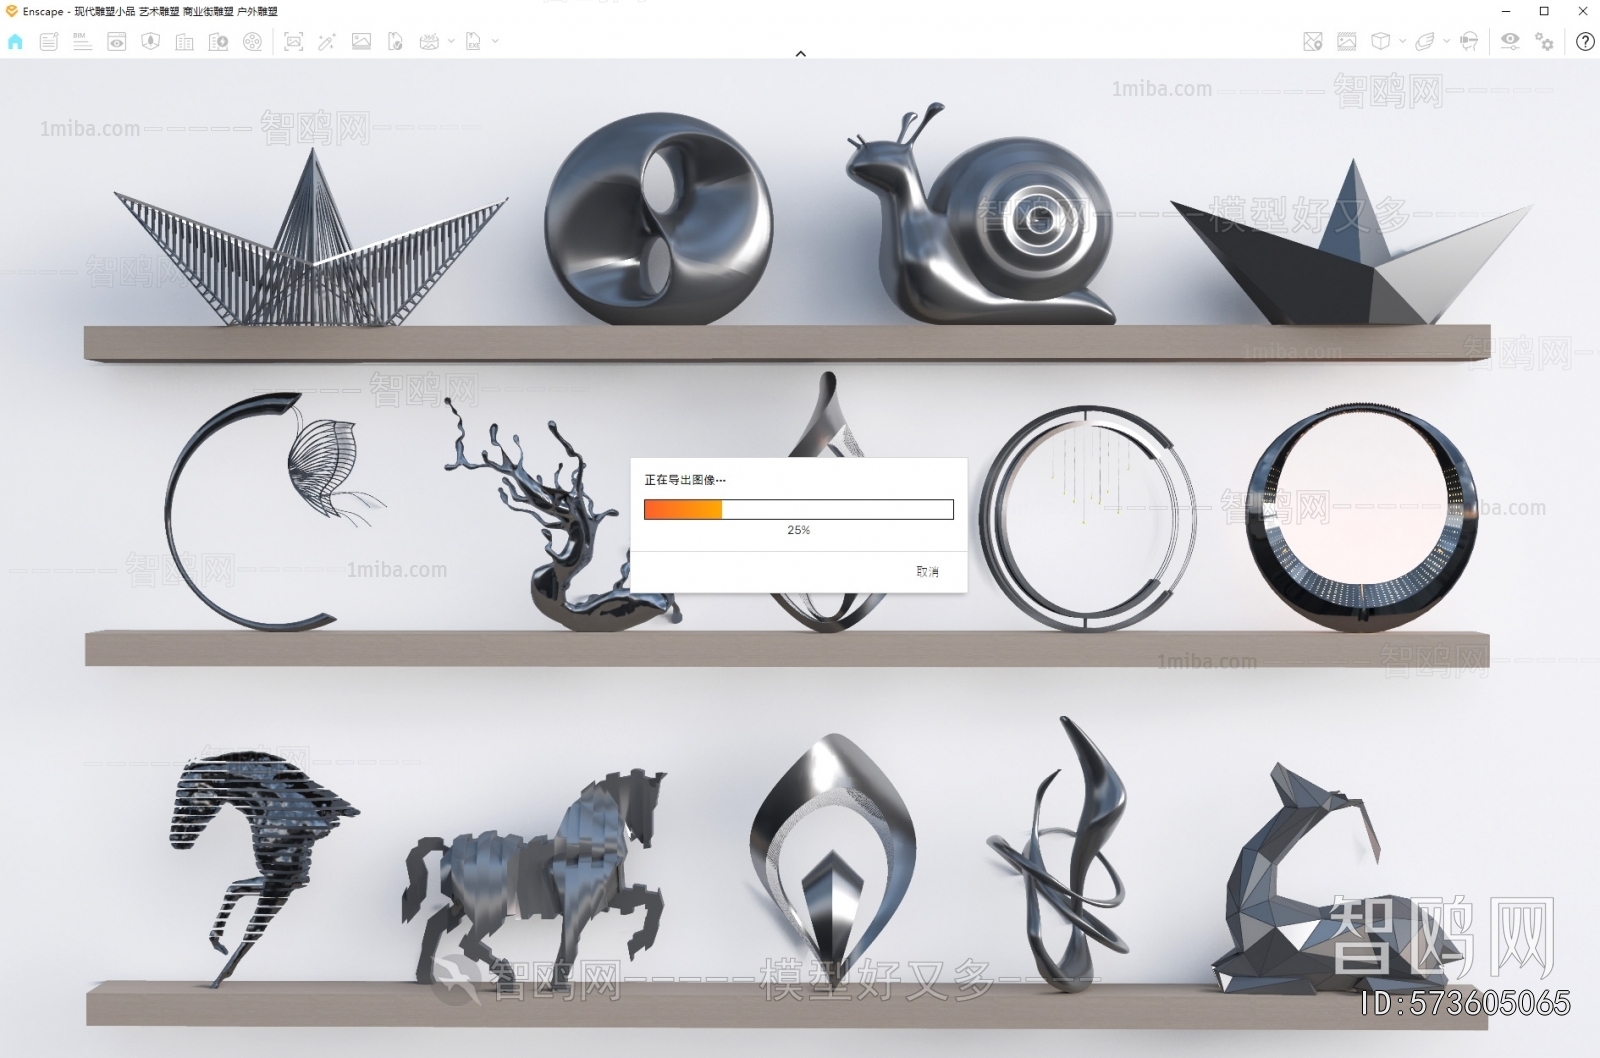The height and width of the screenshot is (1058, 1600).
Task: Open the BIM info mode tool
Action: point(82,41)
